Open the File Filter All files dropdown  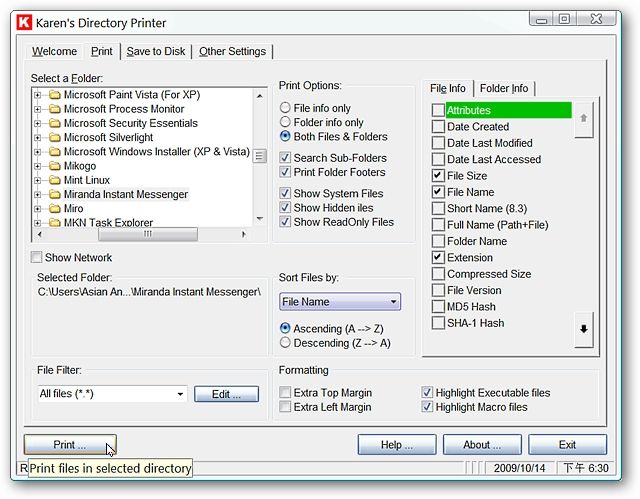[180, 394]
